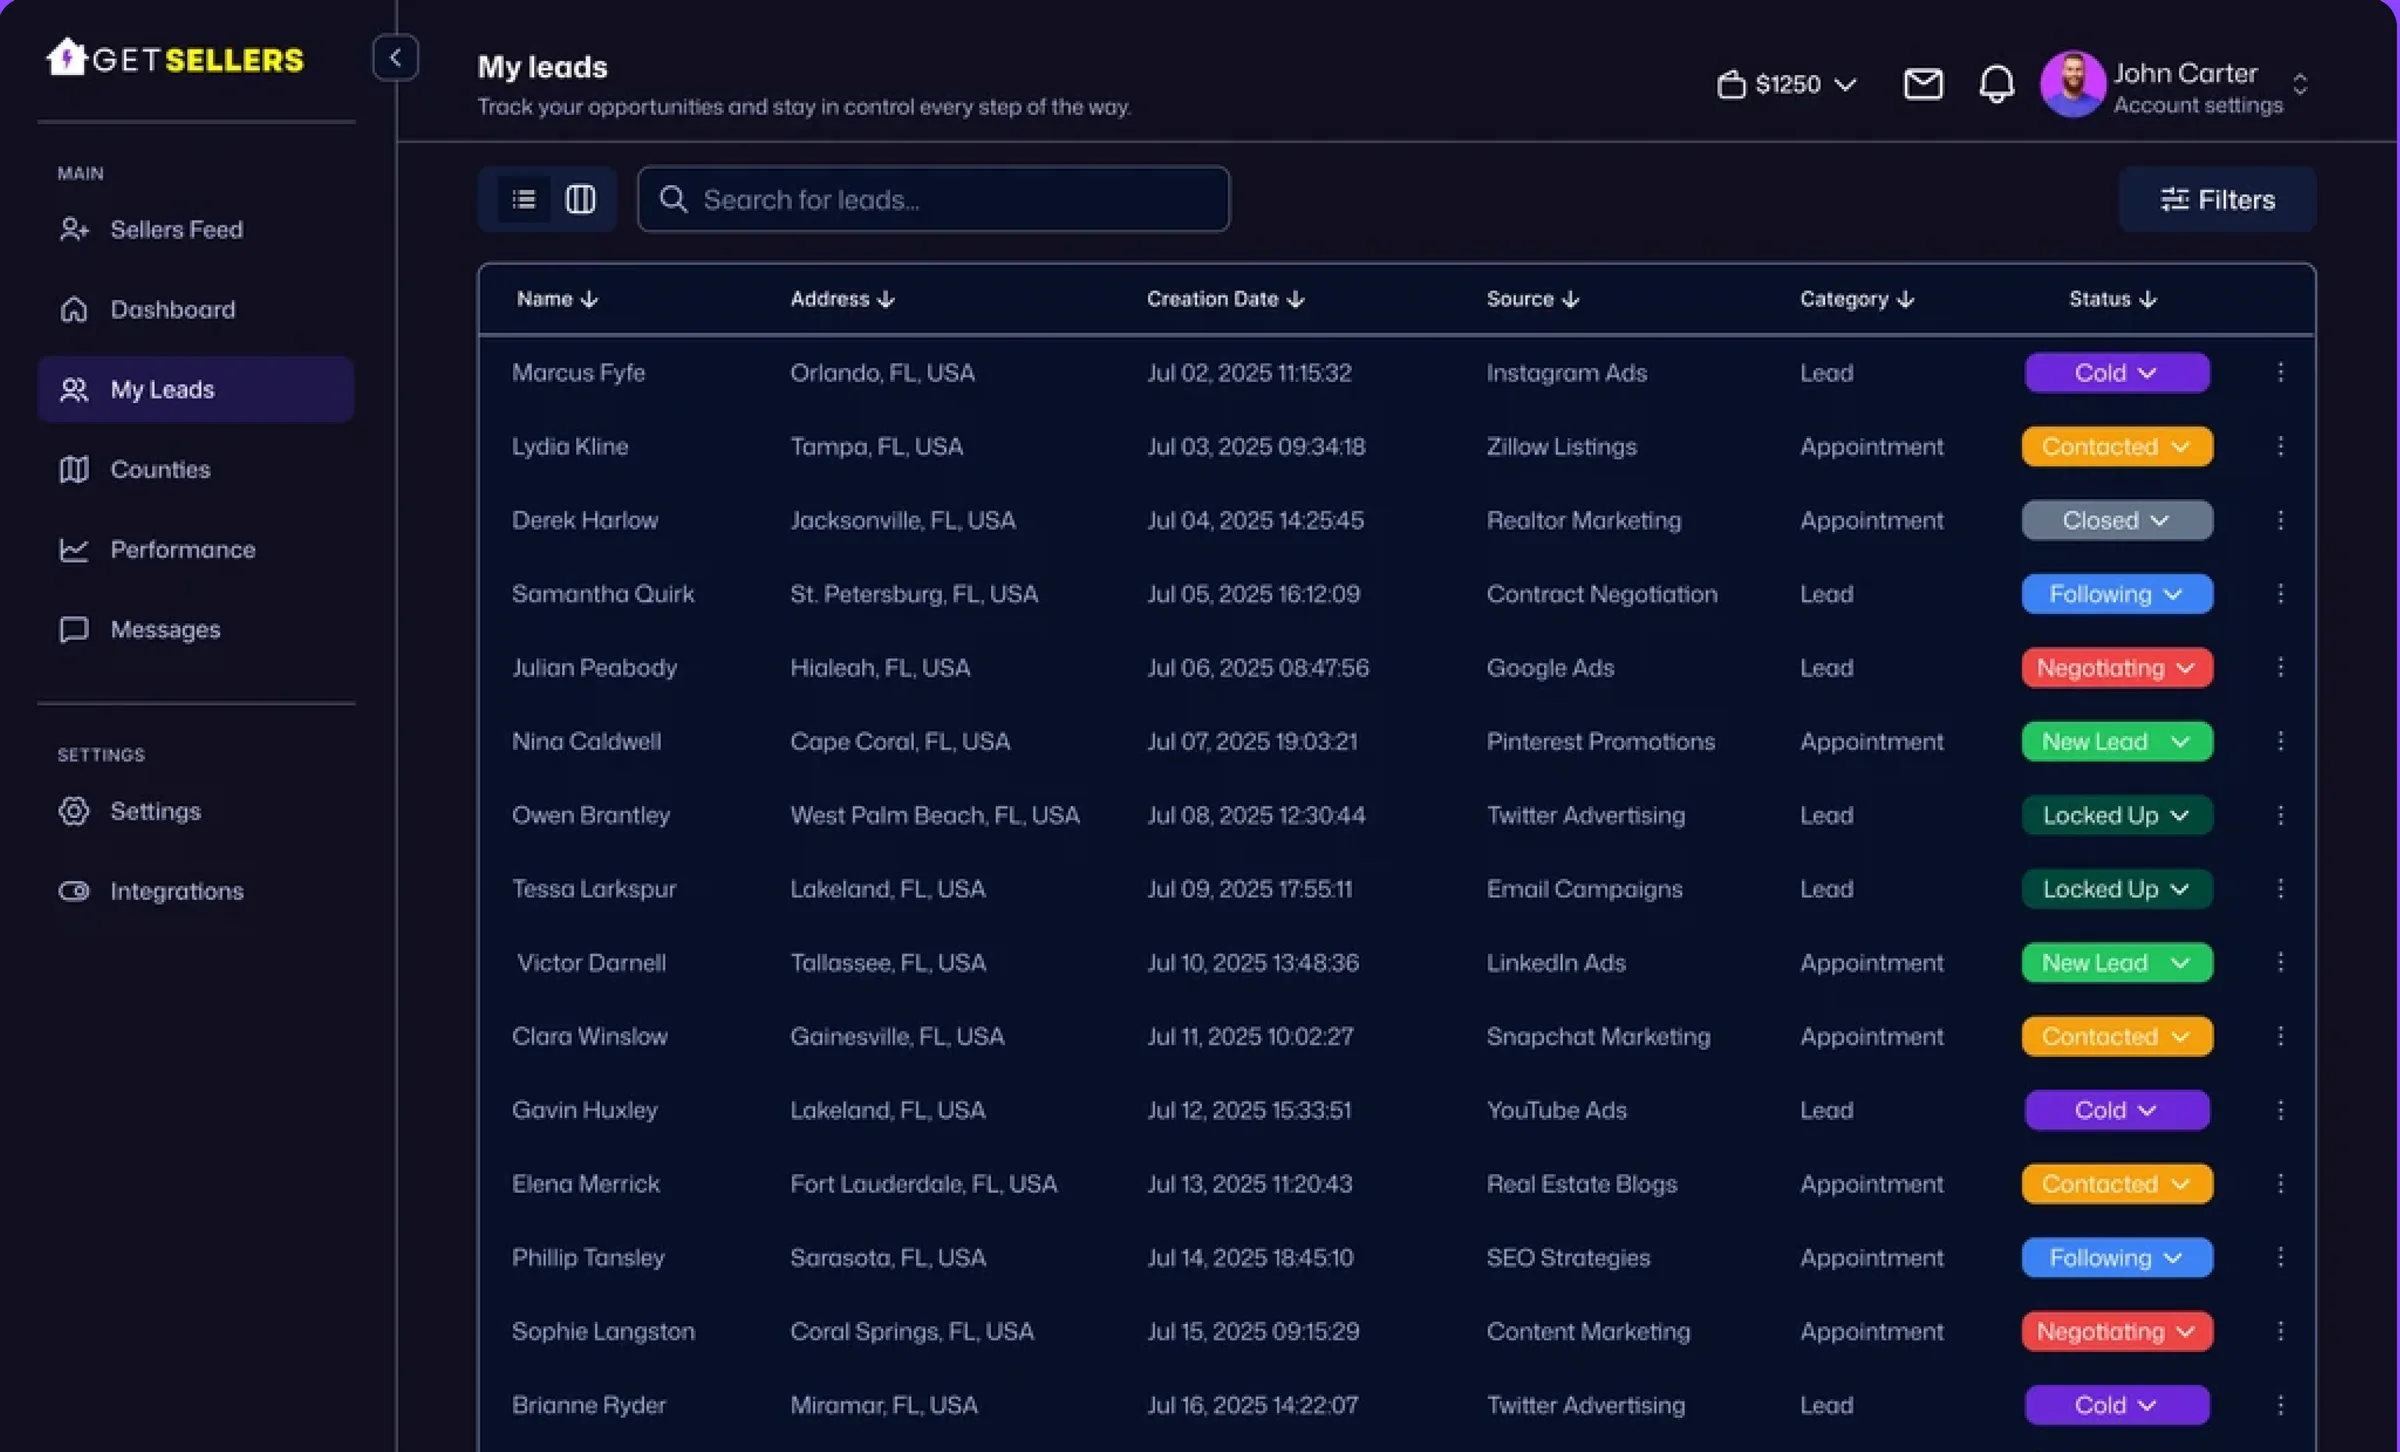
Task: Click the Search for leads field
Action: 933,199
